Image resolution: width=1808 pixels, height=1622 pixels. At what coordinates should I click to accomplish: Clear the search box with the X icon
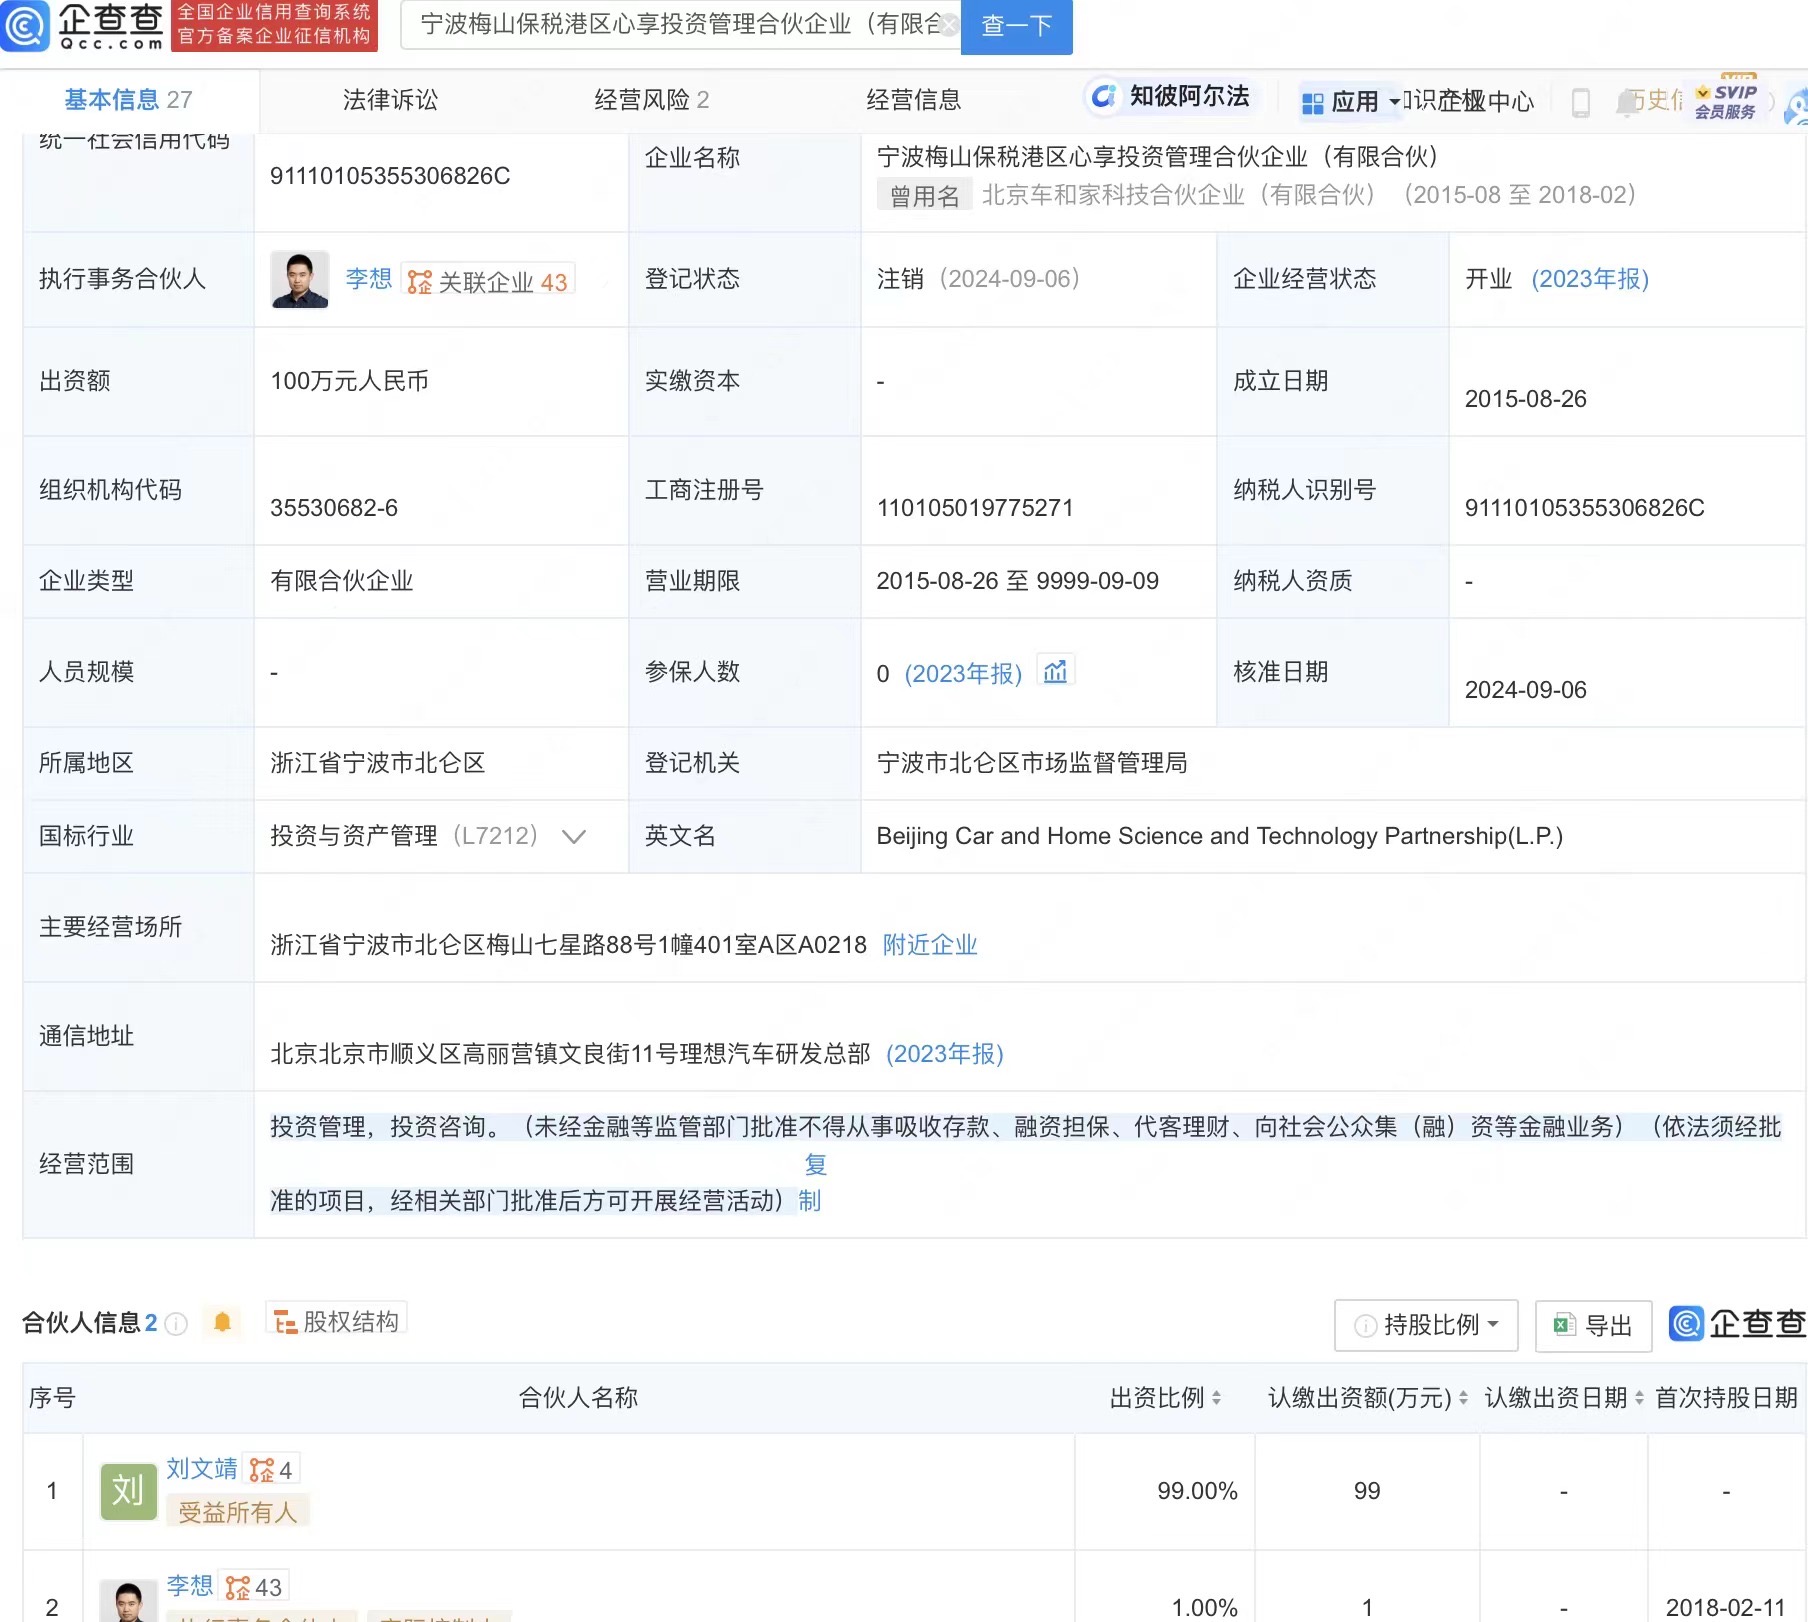pyautogui.click(x=948, y=25)
